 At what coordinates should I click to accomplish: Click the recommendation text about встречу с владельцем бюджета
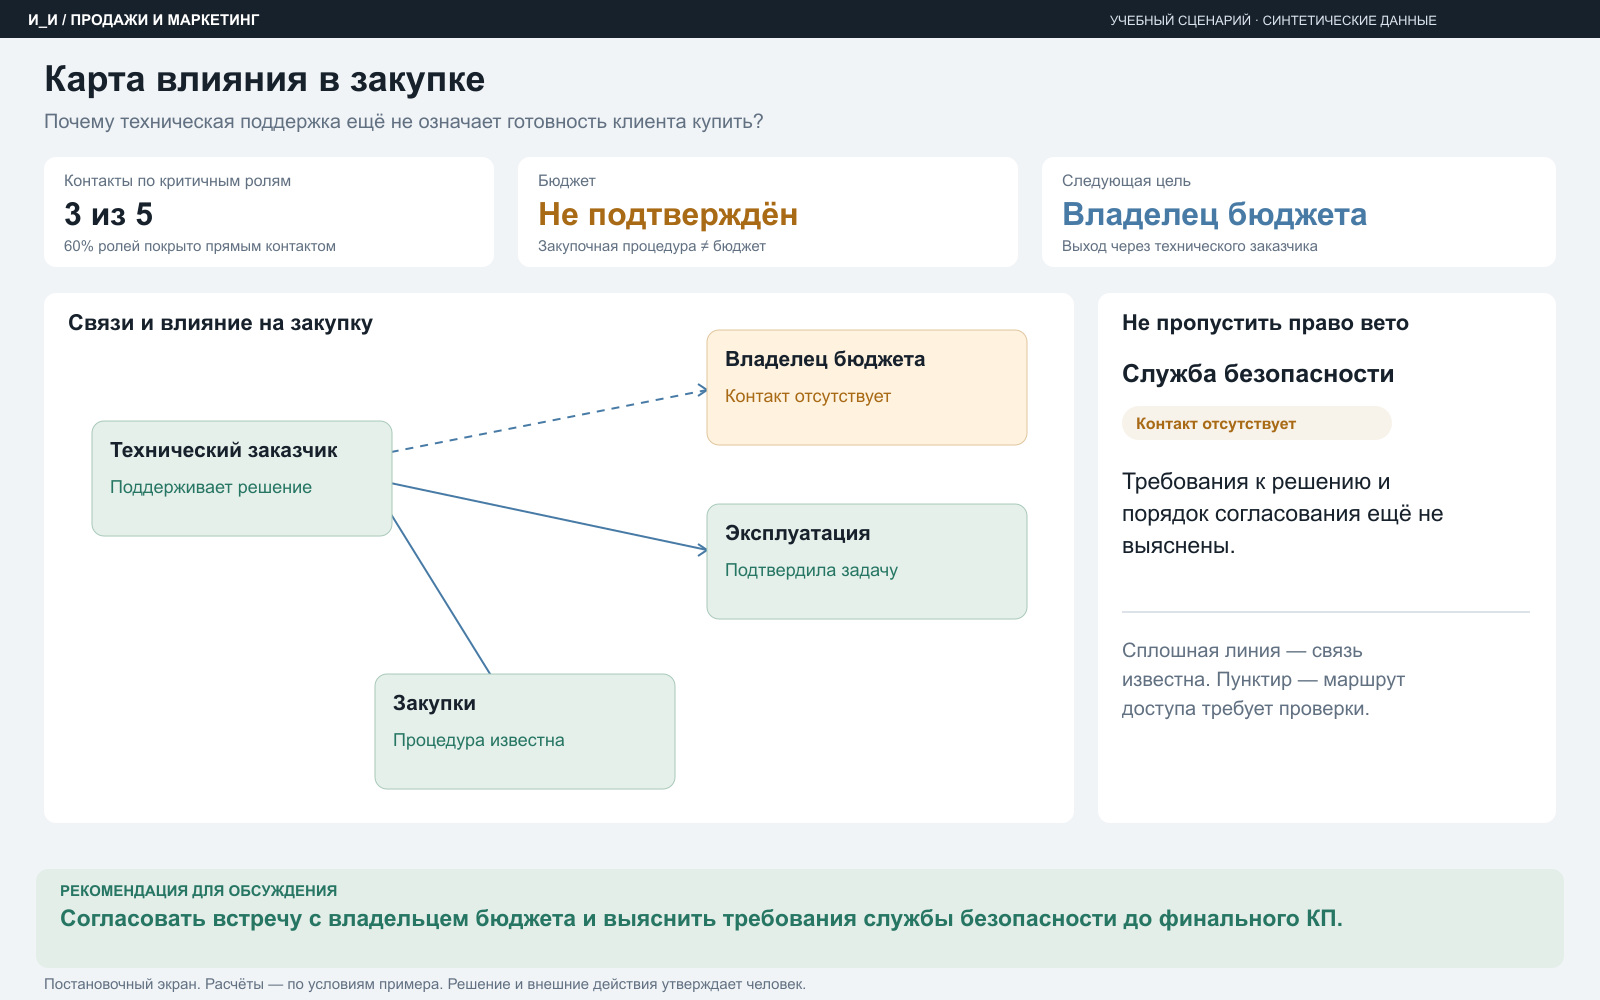point(701,918)
